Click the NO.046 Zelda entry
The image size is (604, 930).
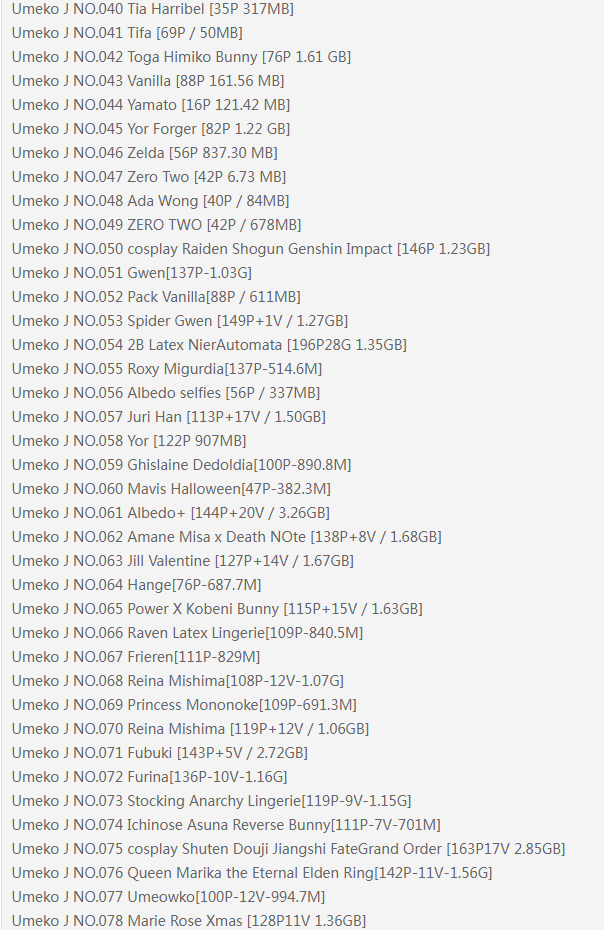(144, 153)
